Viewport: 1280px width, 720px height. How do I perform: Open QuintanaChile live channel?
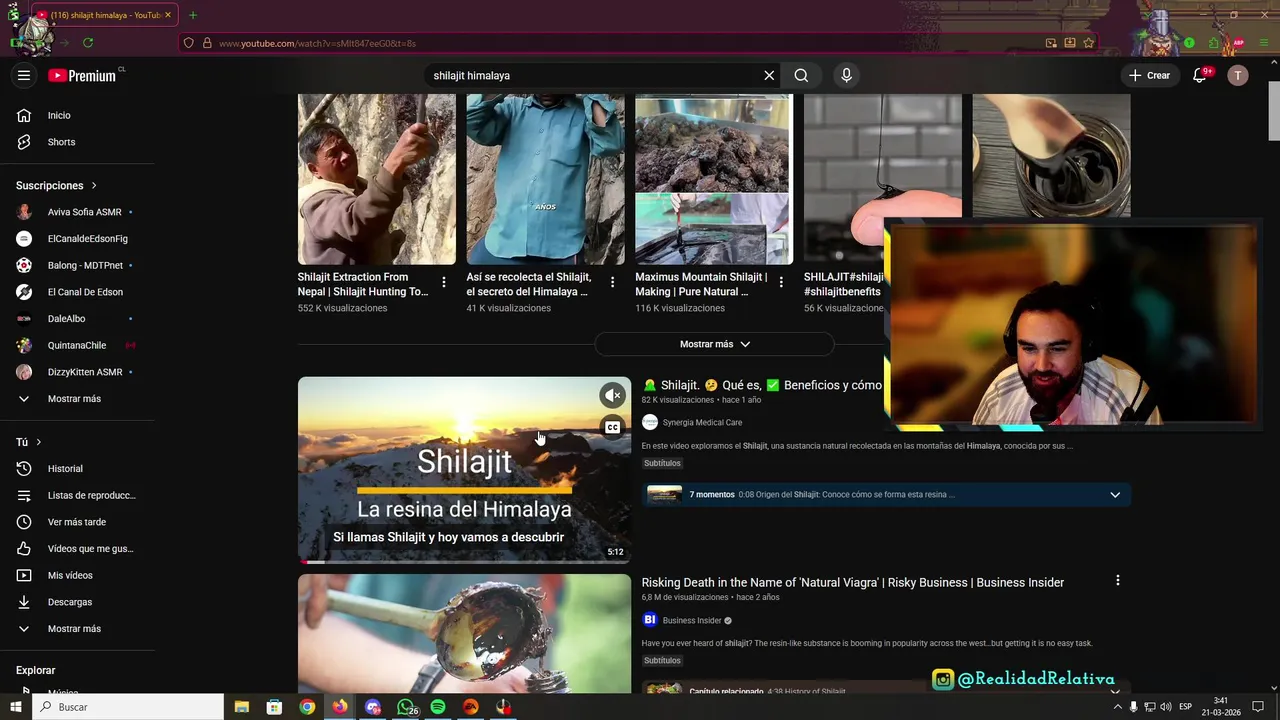[77, 345]
